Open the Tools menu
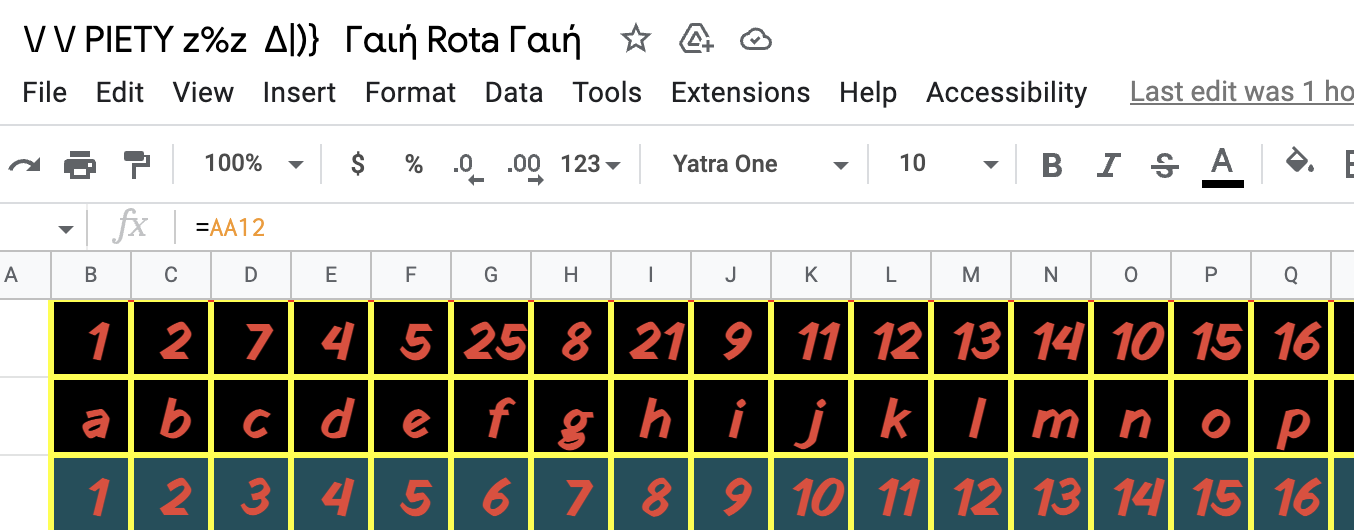 [x=607, y=93]
